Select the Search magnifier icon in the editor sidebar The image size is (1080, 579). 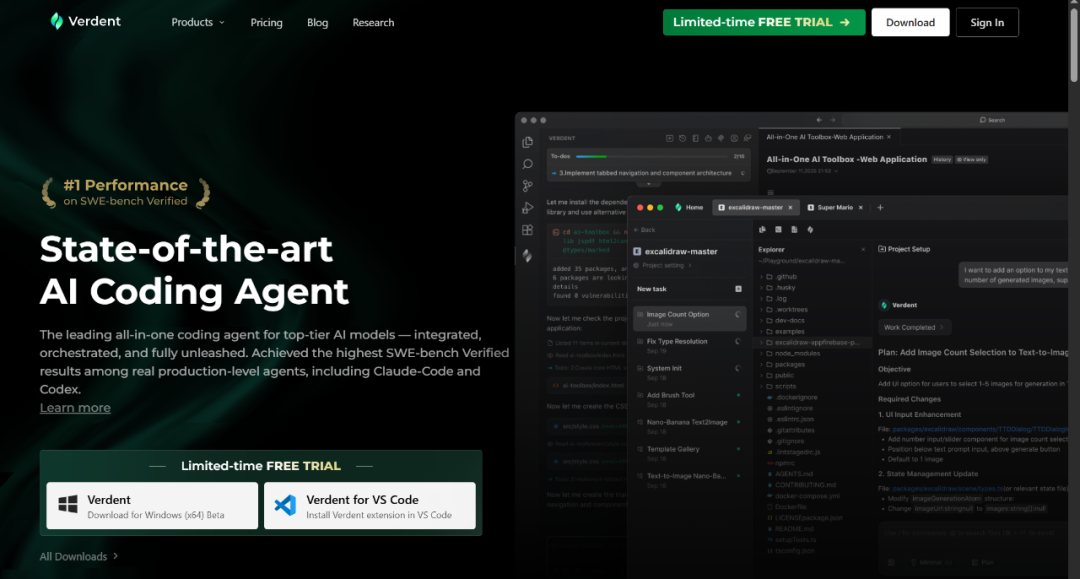click(x=527, y=164)
